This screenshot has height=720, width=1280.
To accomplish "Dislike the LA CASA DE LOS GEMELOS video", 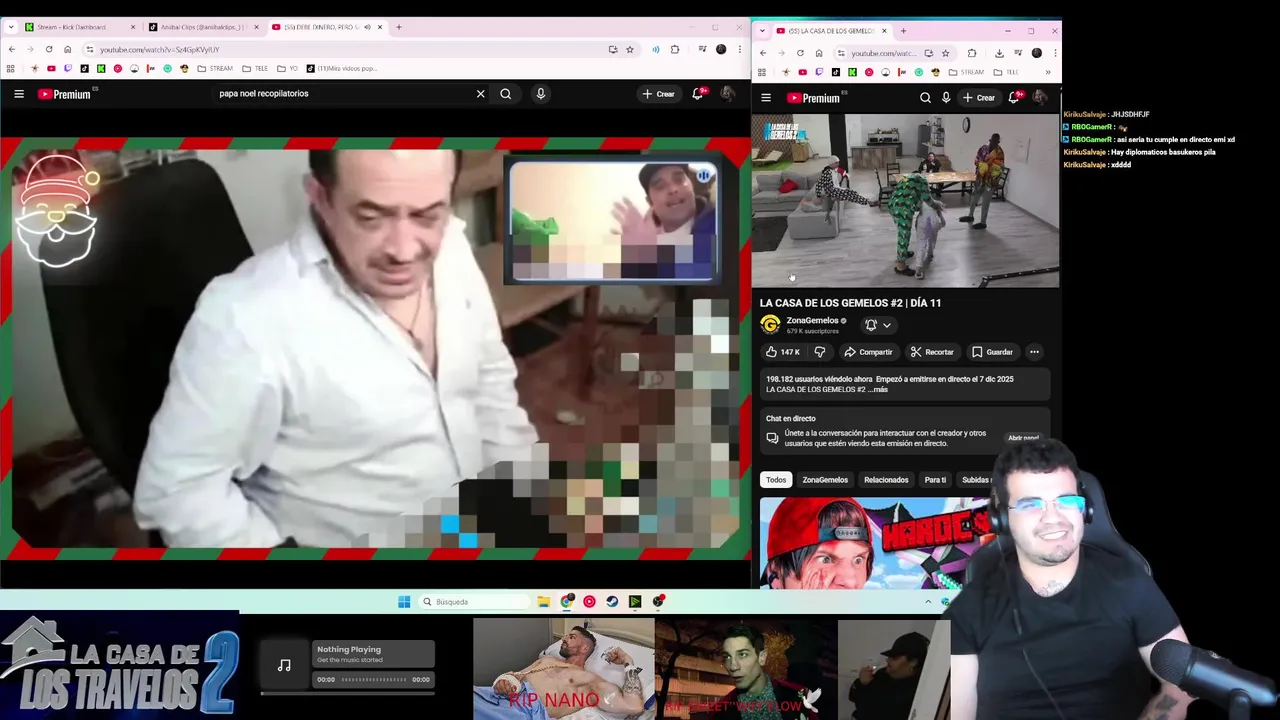I will coord(820,352).
